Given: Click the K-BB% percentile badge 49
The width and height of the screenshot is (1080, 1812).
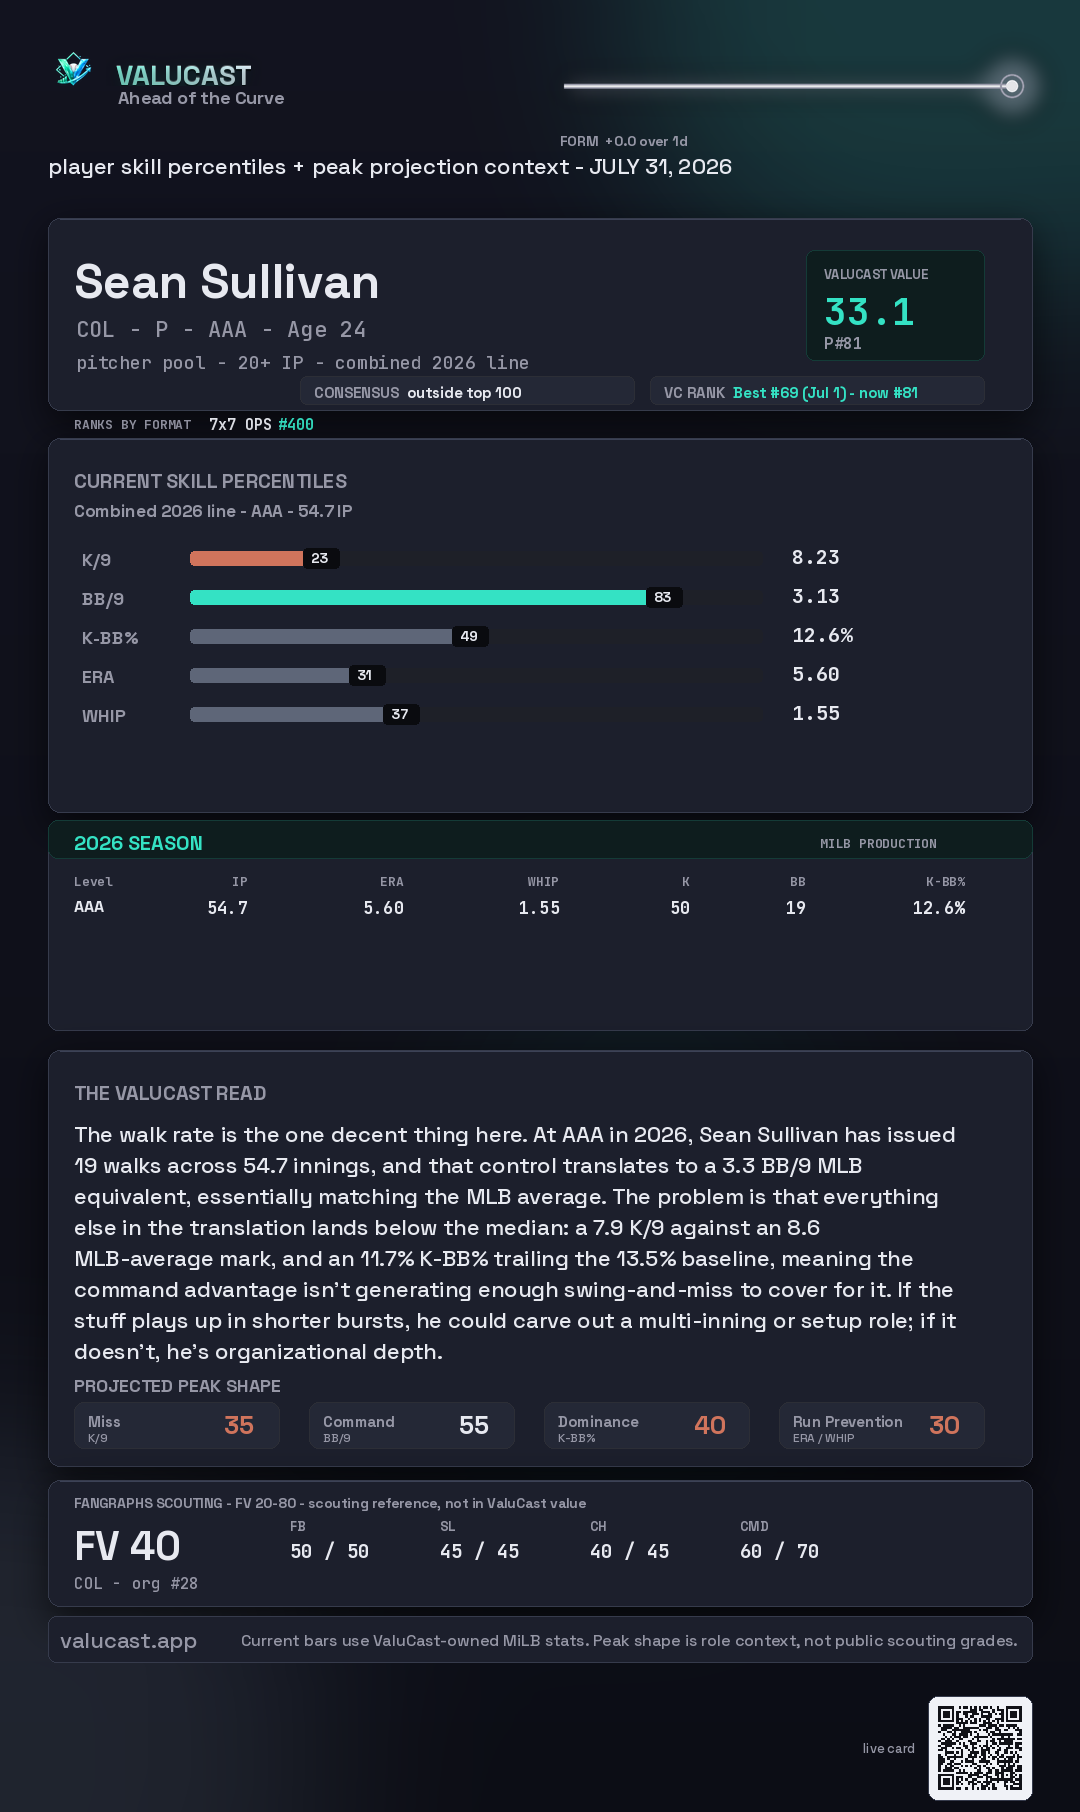Looking at the screenshot, I should click(x=469, y=636).
